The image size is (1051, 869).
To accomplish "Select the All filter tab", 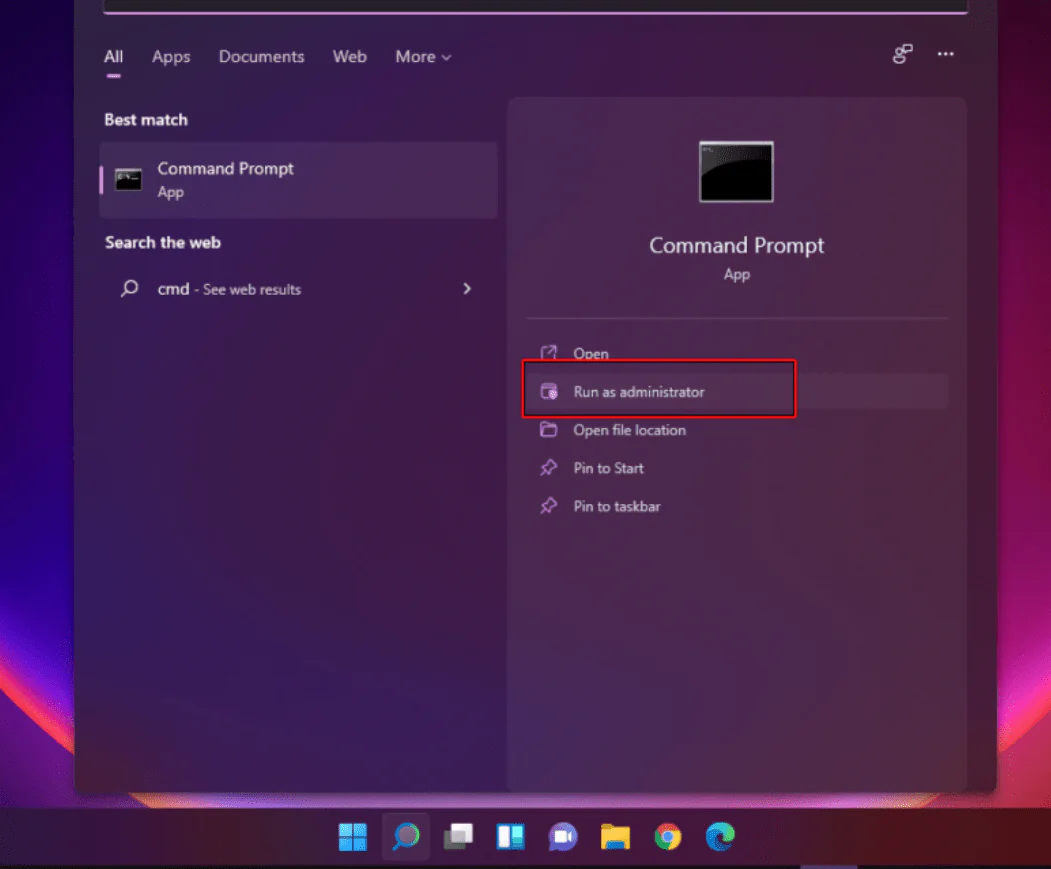I will (x=113, y=57).
